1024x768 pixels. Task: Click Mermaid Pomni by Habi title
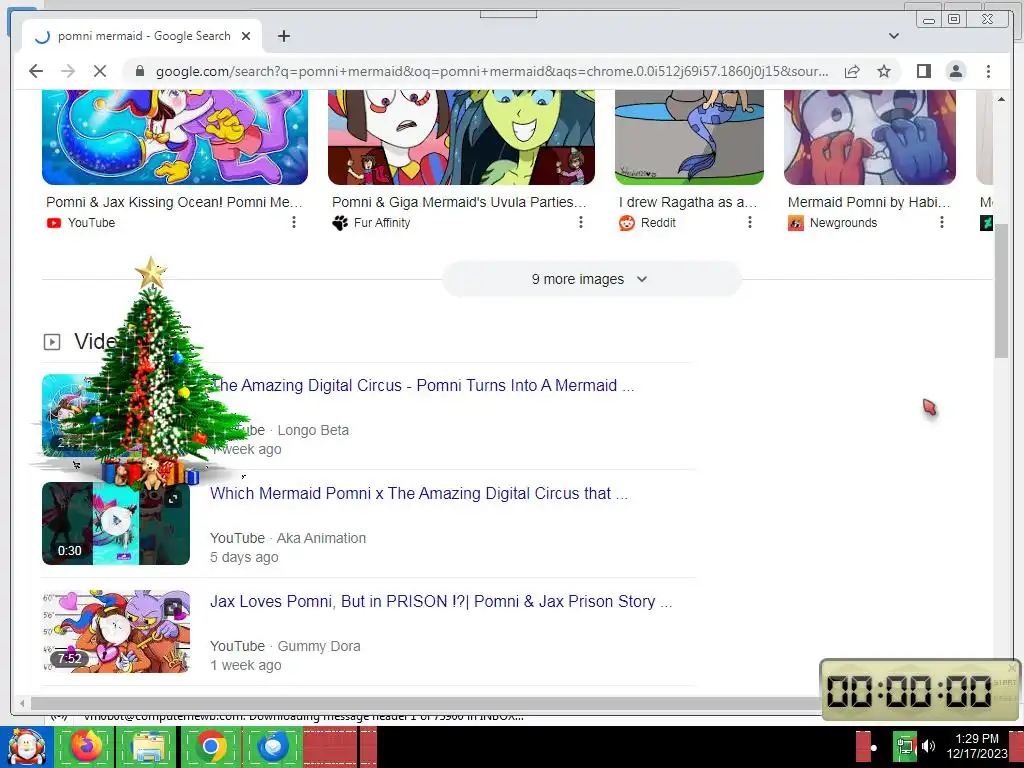point(869,202)
